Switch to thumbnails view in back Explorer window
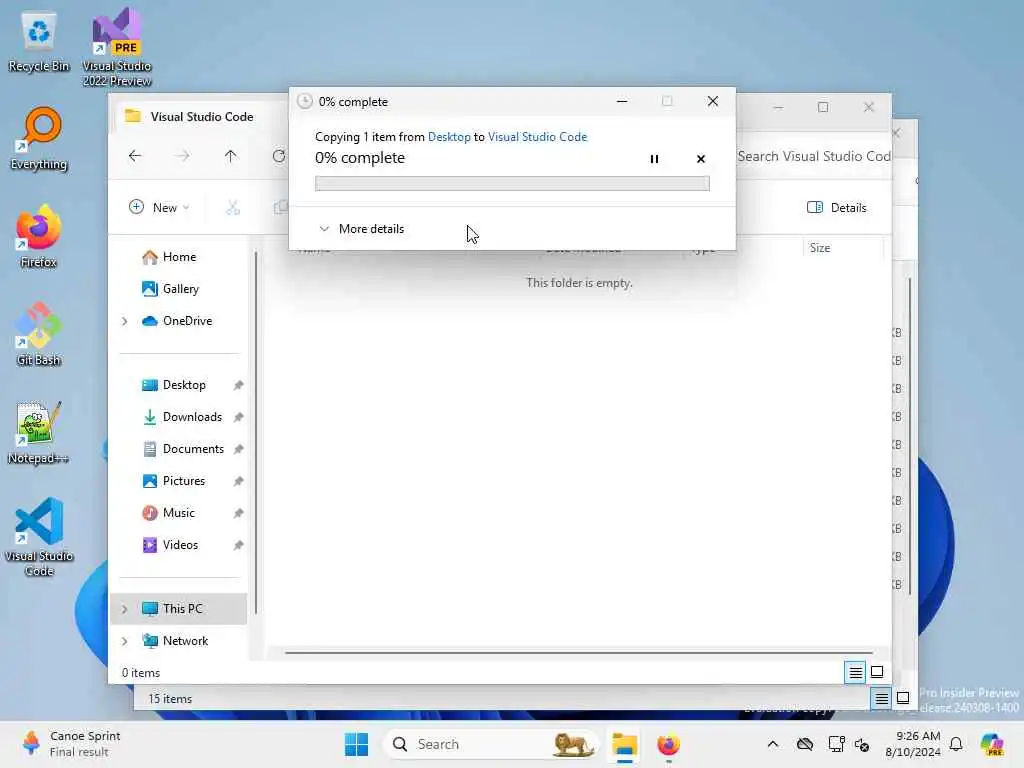 point(903,699)
